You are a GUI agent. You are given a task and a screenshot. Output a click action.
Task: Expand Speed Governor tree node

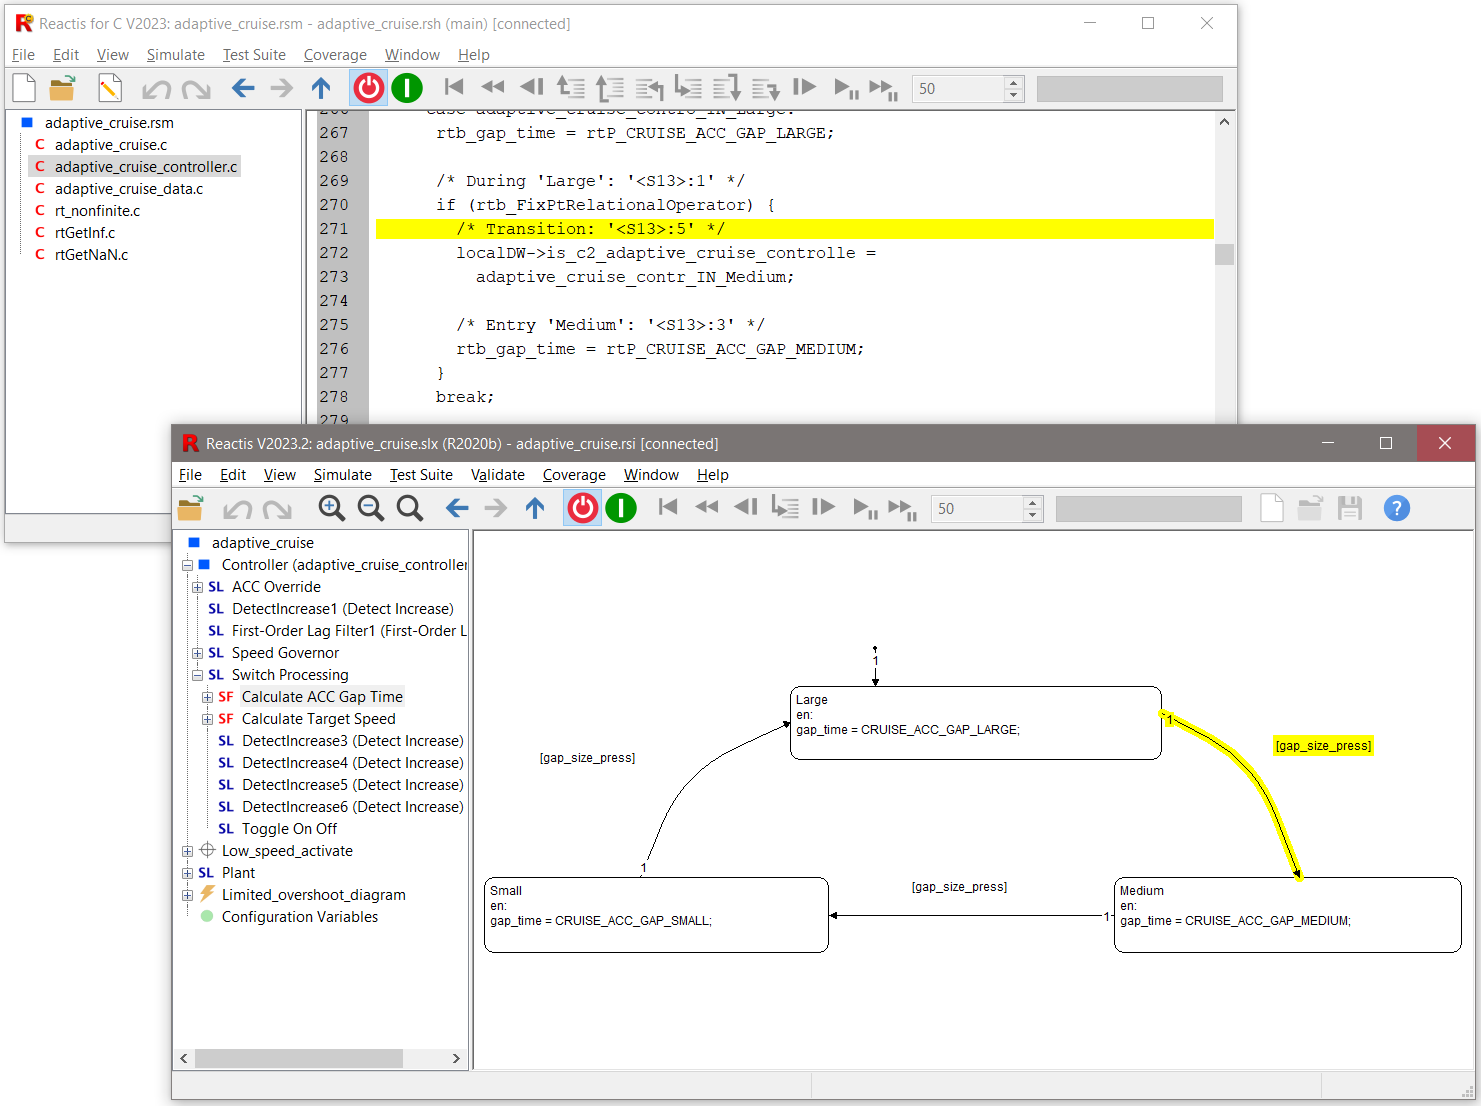(197, 653)
